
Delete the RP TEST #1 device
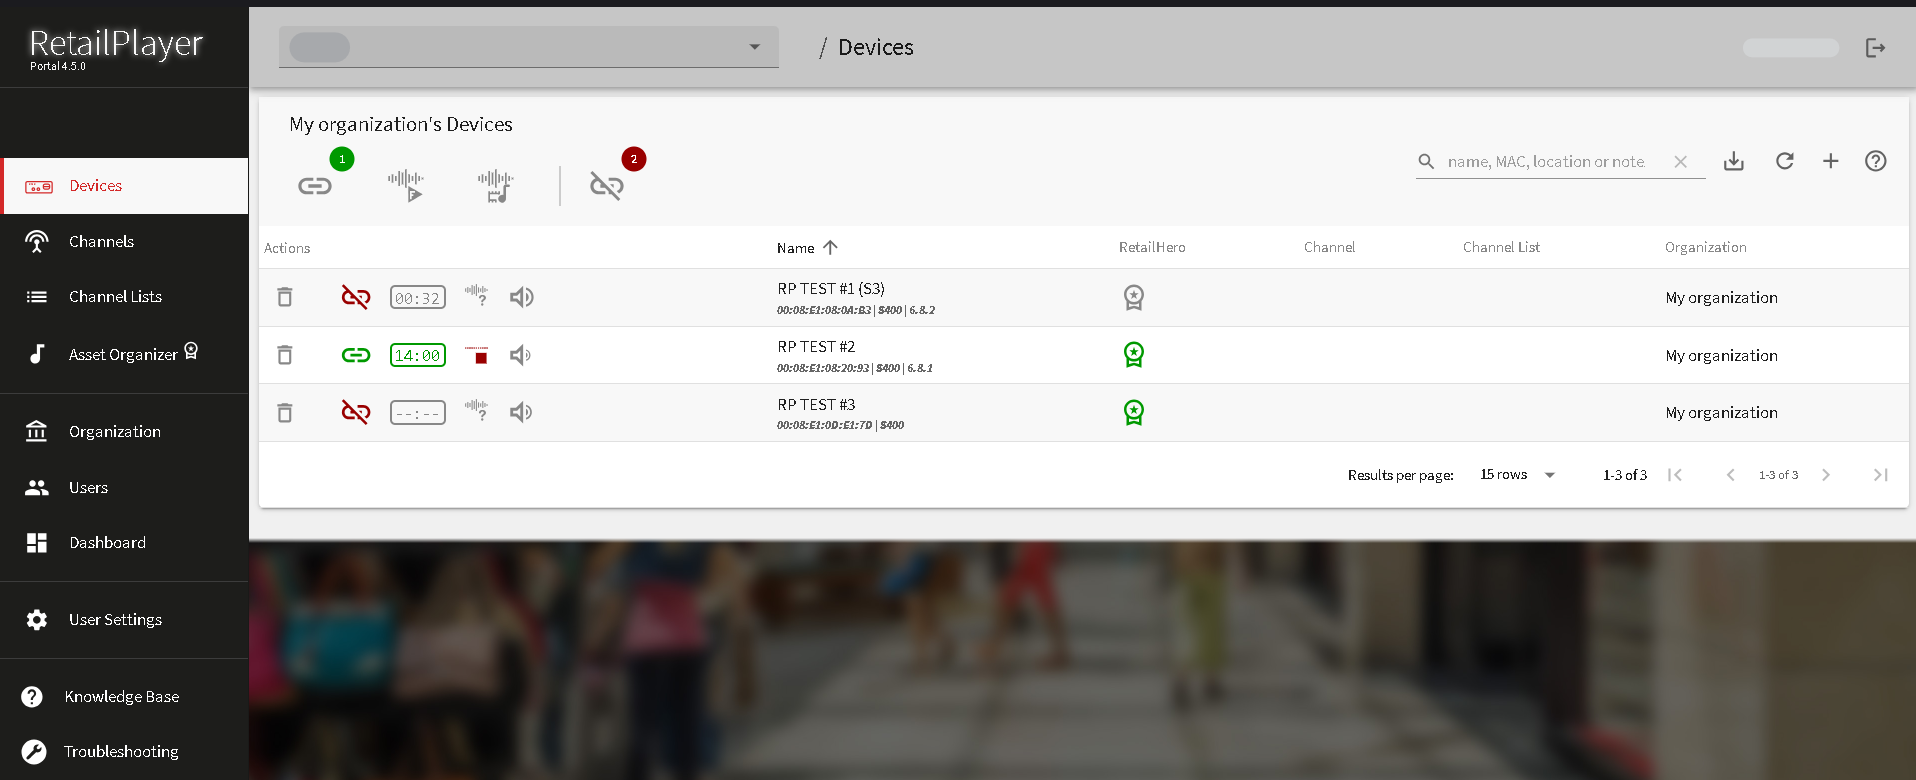pyautogui.click(x=285, y=297)
